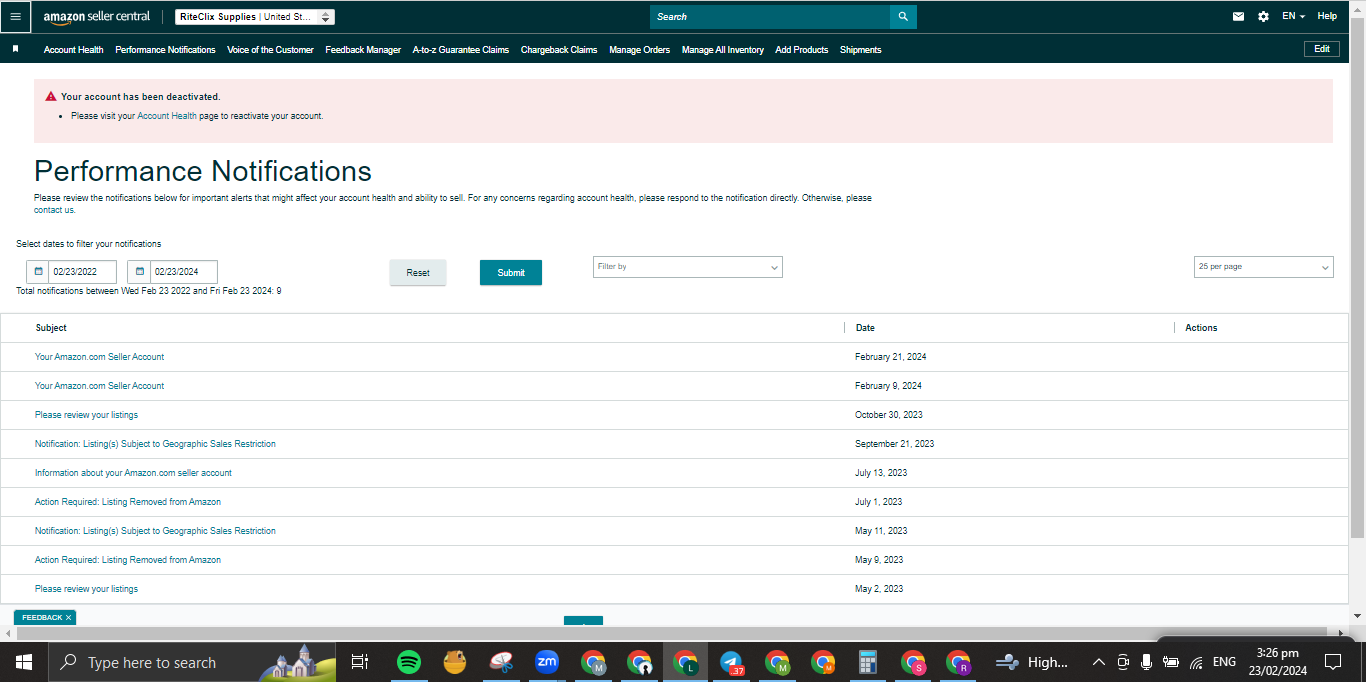This screenshot has width=1366, height=682.
Task: Open Chargeback Claims
Action: coord(559,50)
